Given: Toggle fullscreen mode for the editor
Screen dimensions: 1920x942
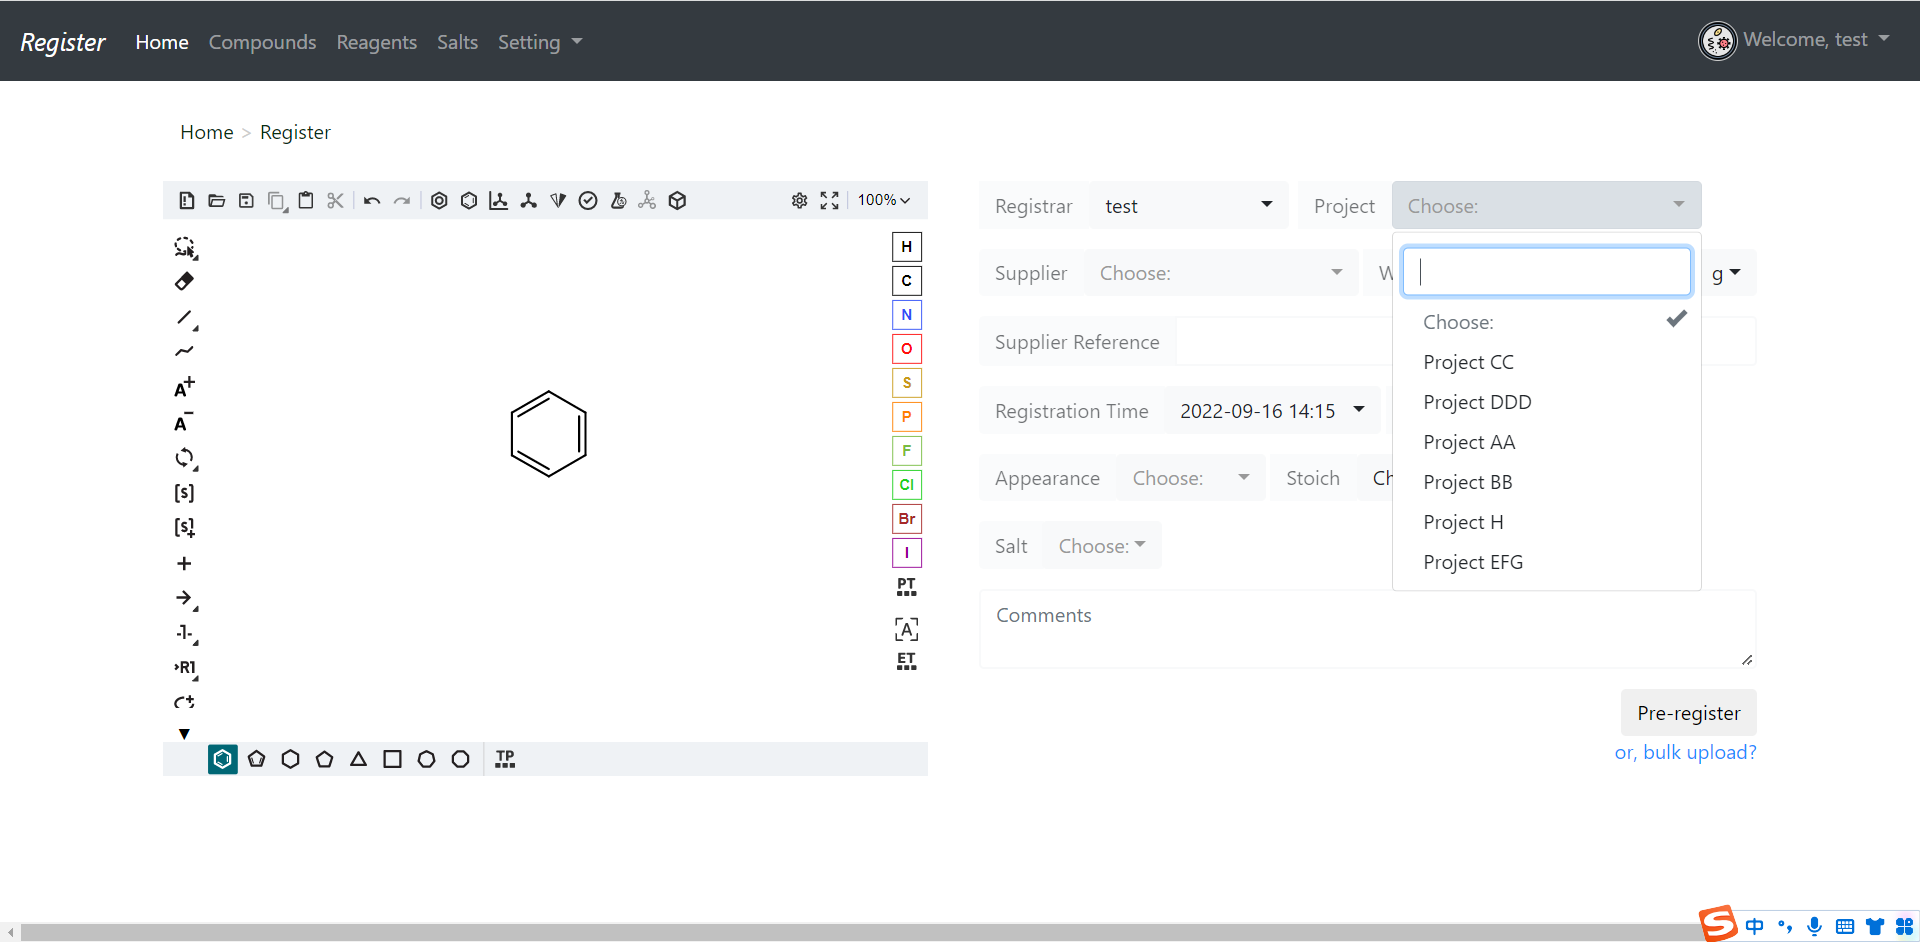Looking at the screenshot, I should pyautogui.click(x=829, y=201).
